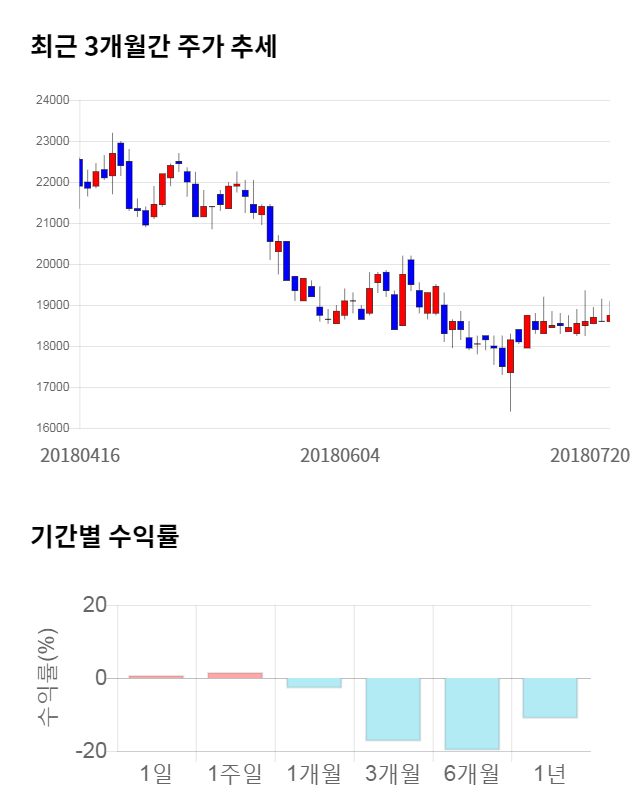This screenshot has height=810, width=640.
Task: Click the 16000 price axis label
Action: coord(52,428)
